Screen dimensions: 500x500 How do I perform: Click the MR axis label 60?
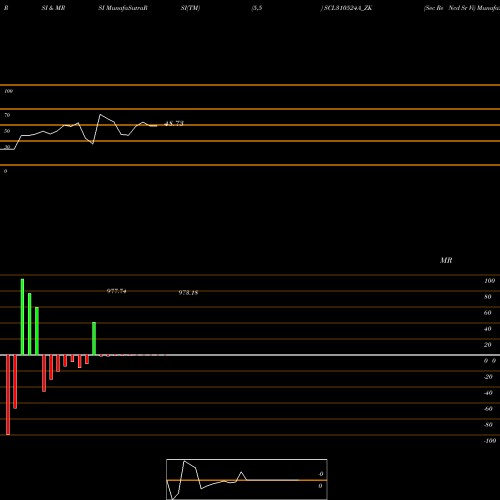coord(487,313)
